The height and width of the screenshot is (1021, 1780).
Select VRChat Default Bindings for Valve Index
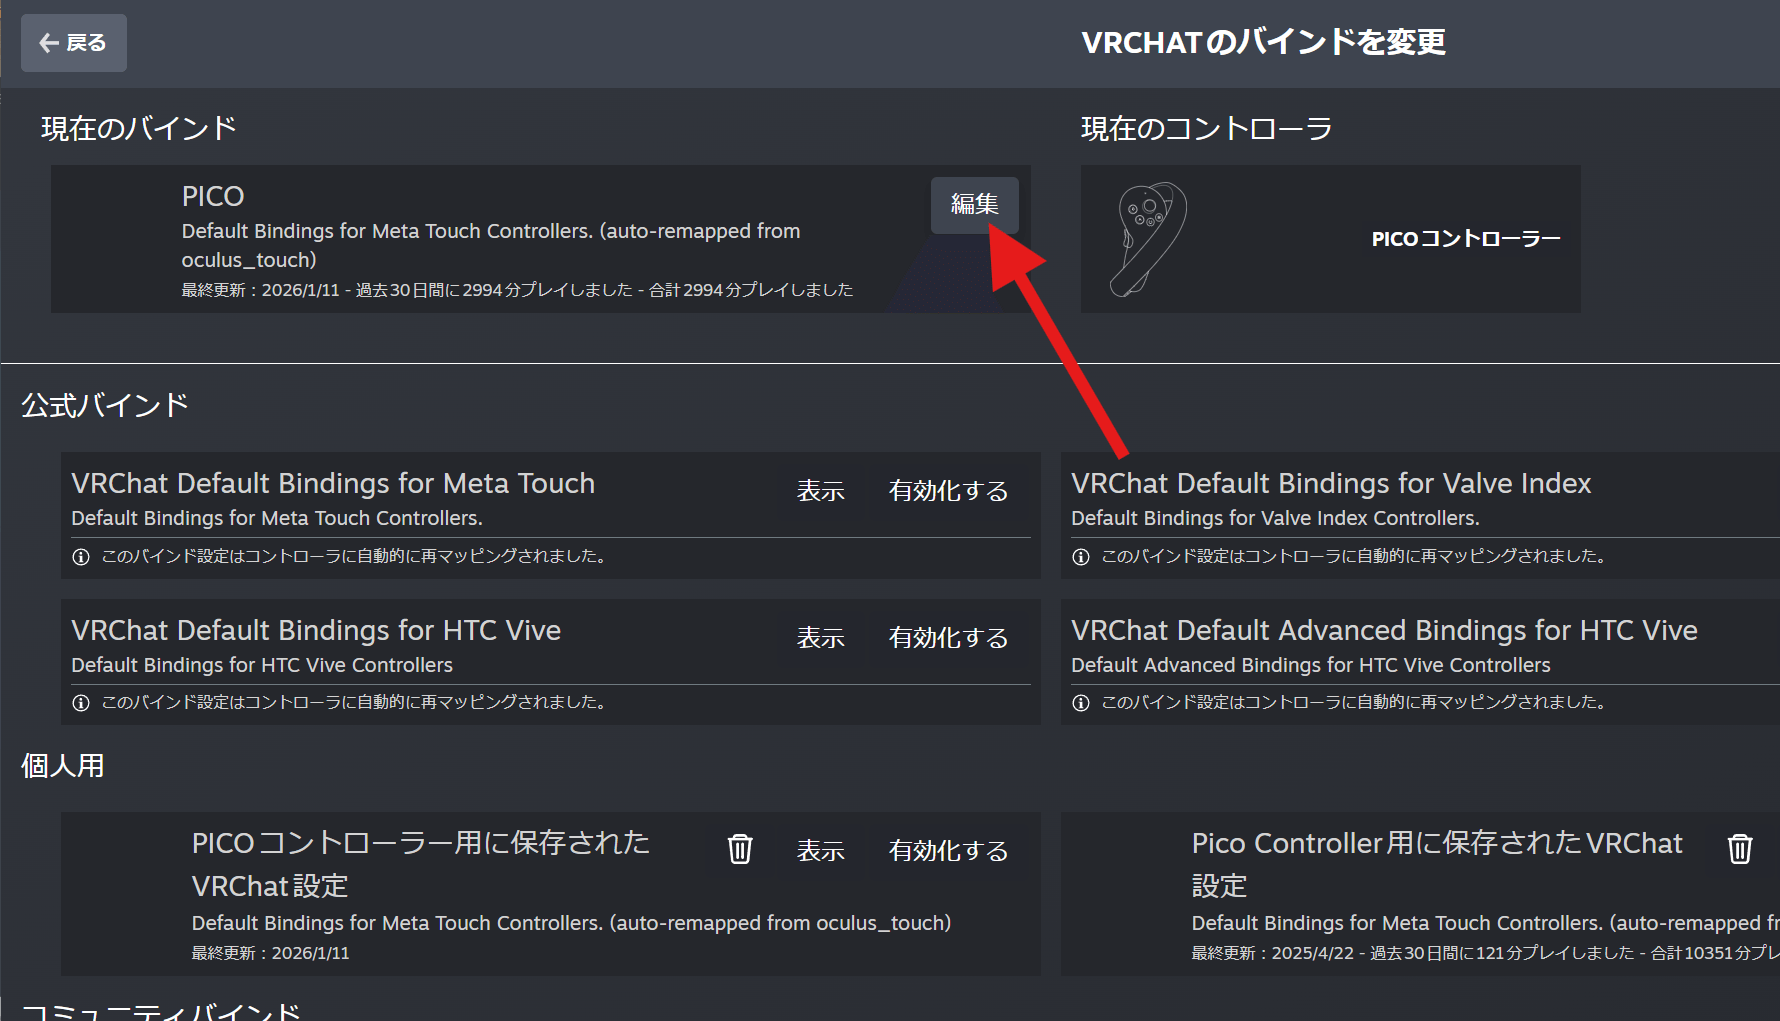pos(1330,484)
